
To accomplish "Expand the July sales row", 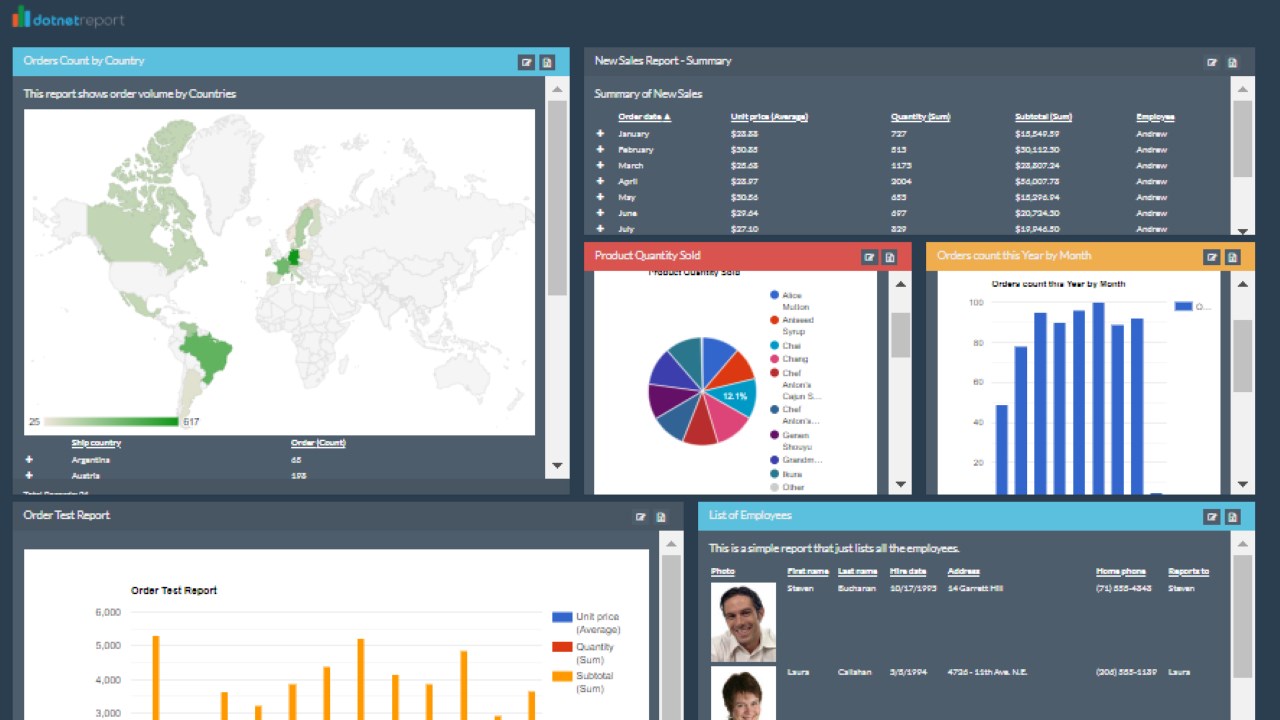I will pyautogui.click(x=600, y=229).
